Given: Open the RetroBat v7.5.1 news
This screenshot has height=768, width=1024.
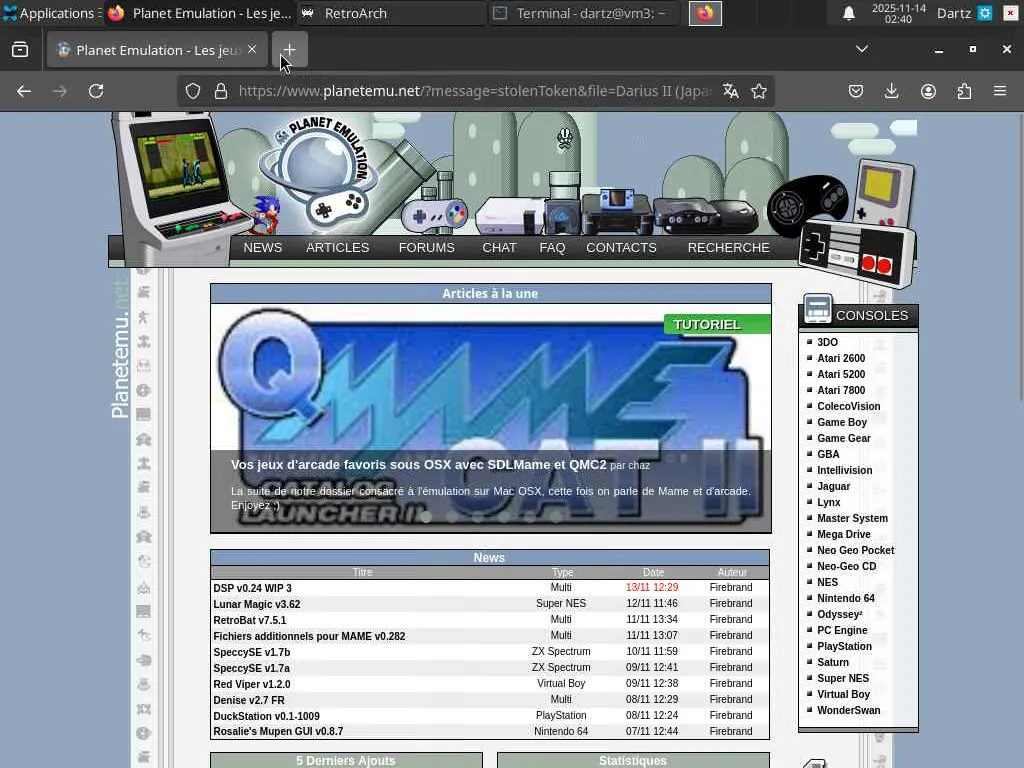Looking at the screenshot, I should [x=249, y=620].
